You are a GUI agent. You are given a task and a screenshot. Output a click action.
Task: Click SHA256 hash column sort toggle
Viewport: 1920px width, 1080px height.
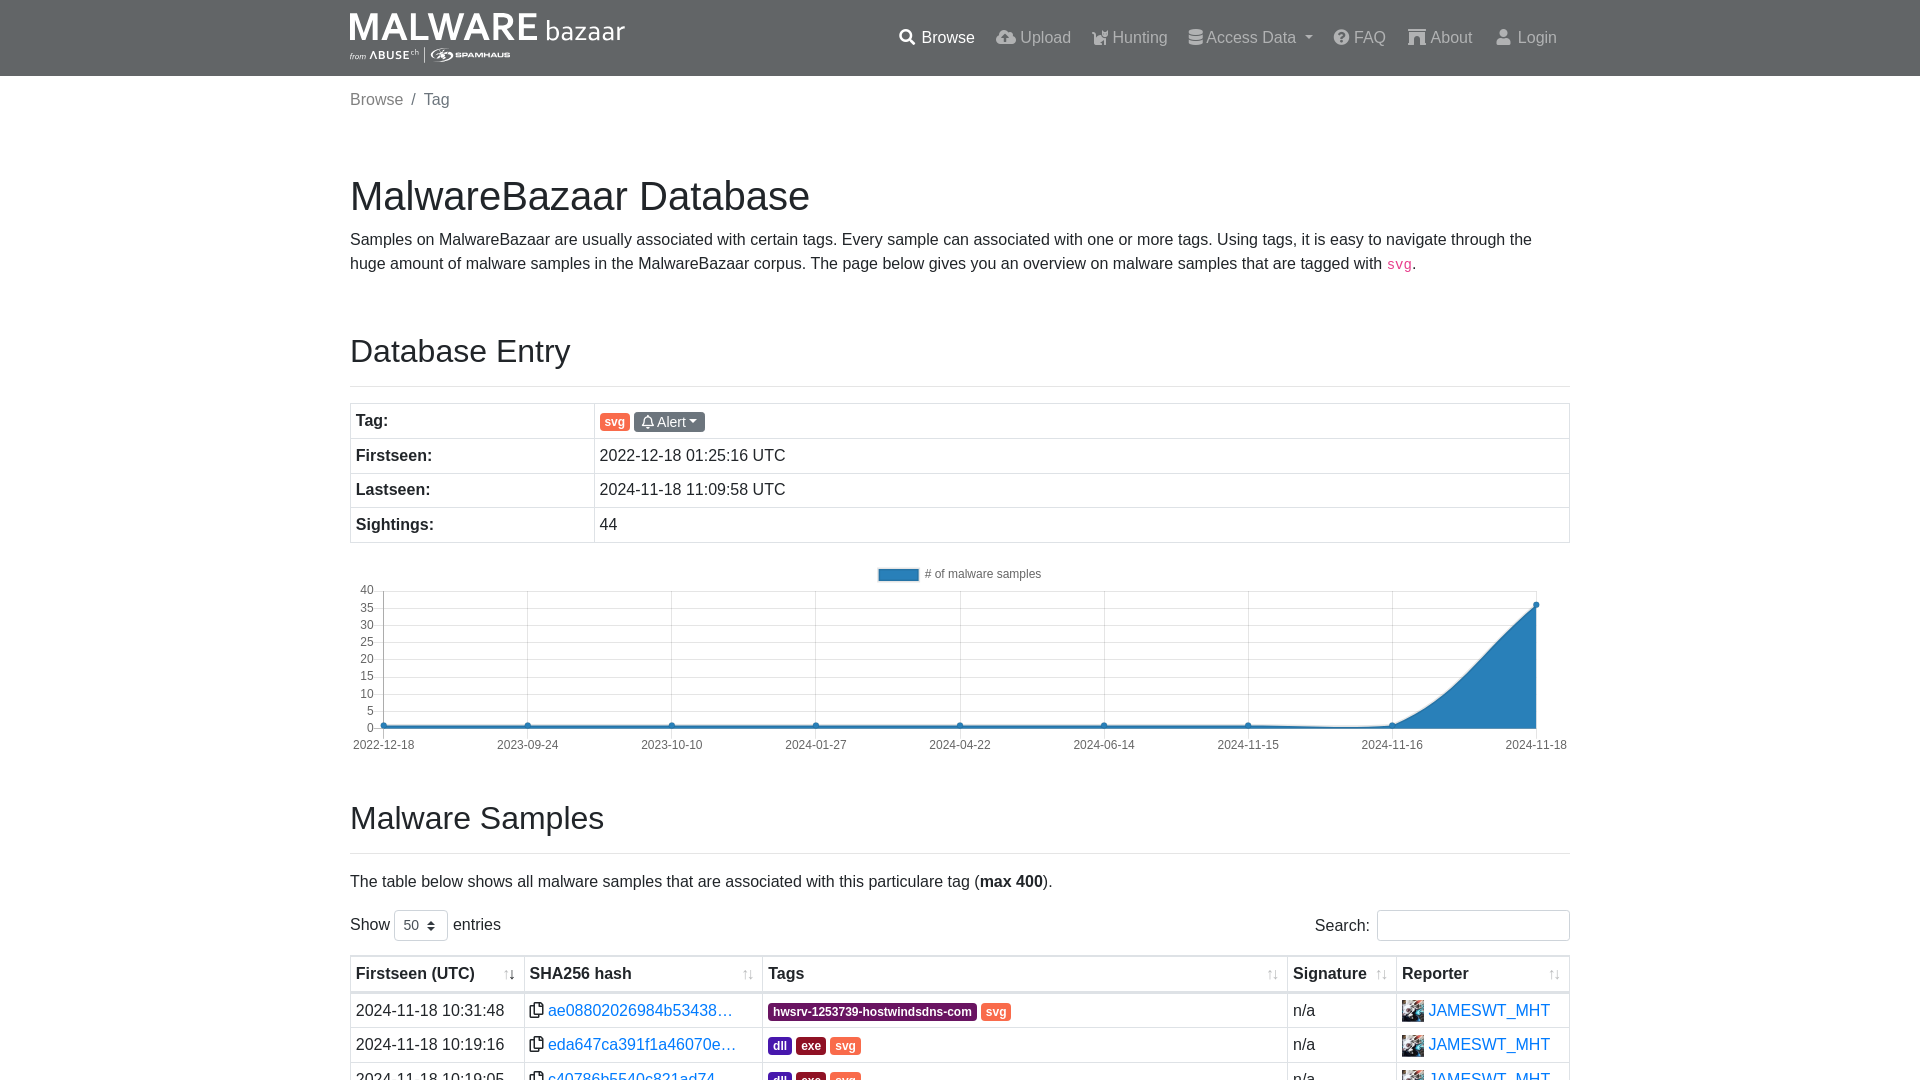click(748, 975)
